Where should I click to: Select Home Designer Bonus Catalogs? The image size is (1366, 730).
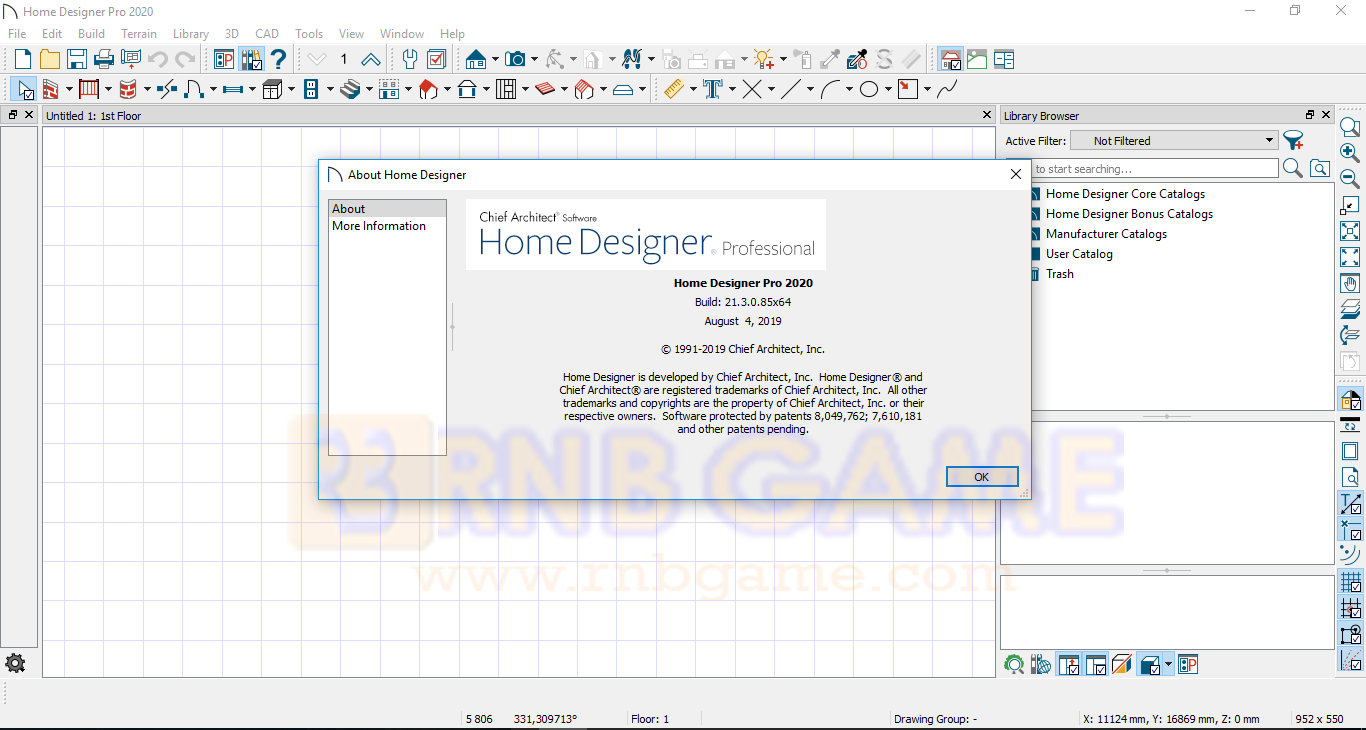(x=1129, y=214)
